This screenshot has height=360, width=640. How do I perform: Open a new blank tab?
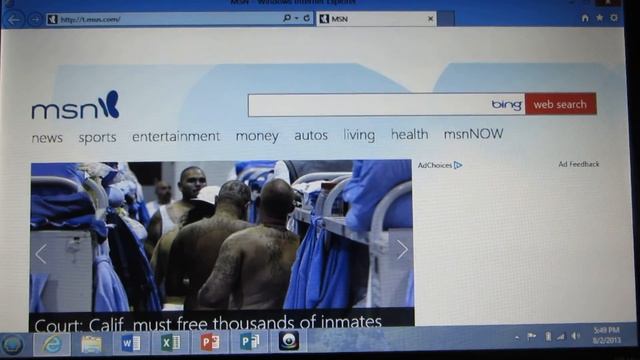445,19
